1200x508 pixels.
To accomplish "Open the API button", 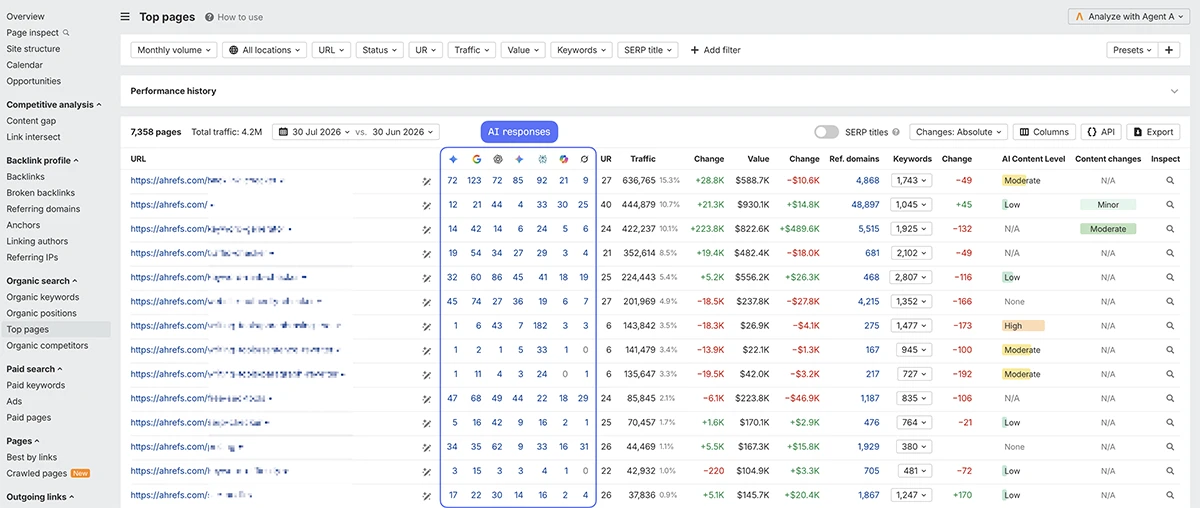I will (1100, 132).
